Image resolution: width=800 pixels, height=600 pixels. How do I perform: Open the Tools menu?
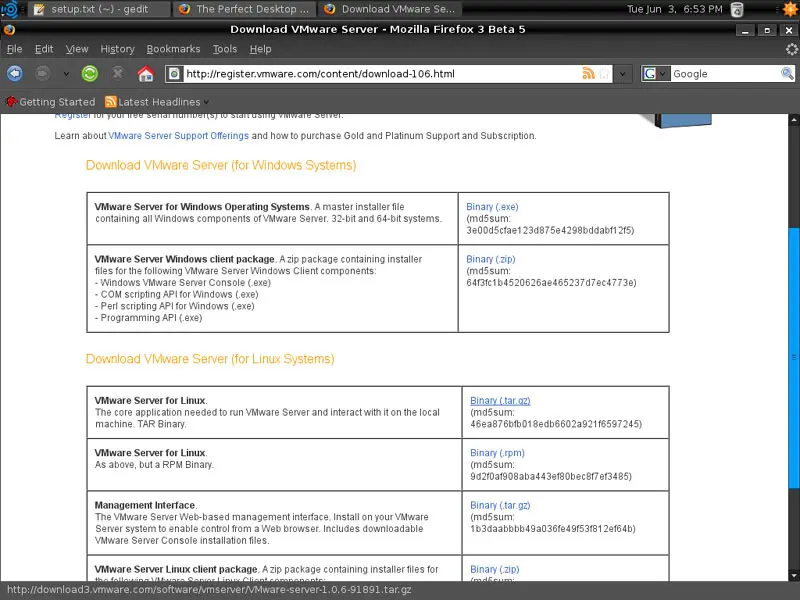point(225,49)
